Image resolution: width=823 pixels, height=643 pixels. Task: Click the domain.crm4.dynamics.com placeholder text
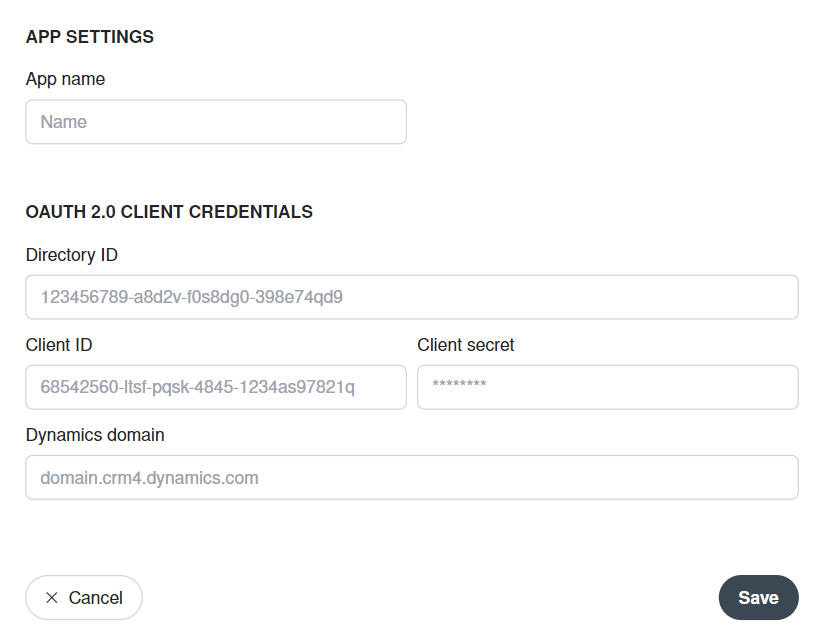point(150,478)
